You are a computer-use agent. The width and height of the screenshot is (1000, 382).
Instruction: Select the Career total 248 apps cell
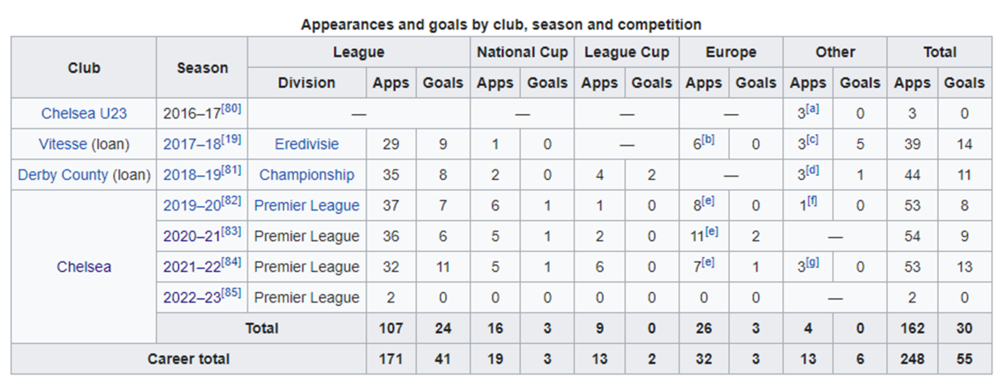(x=913, y=359)
